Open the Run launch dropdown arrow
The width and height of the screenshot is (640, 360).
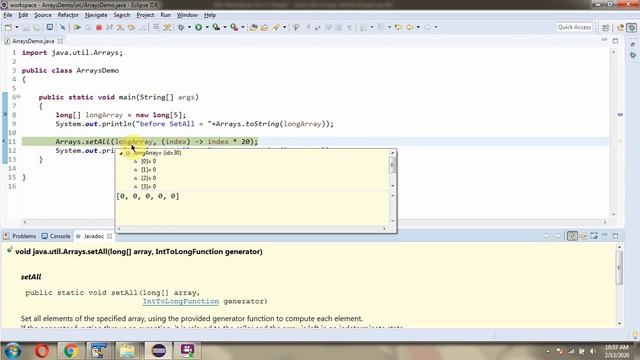pos(207,27)
